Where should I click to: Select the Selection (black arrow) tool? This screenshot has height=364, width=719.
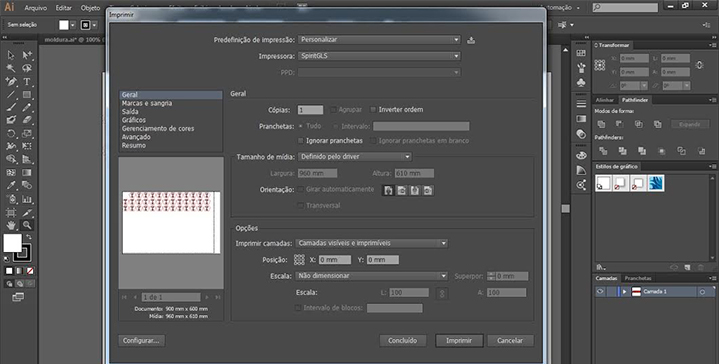(x=11, y=55)
